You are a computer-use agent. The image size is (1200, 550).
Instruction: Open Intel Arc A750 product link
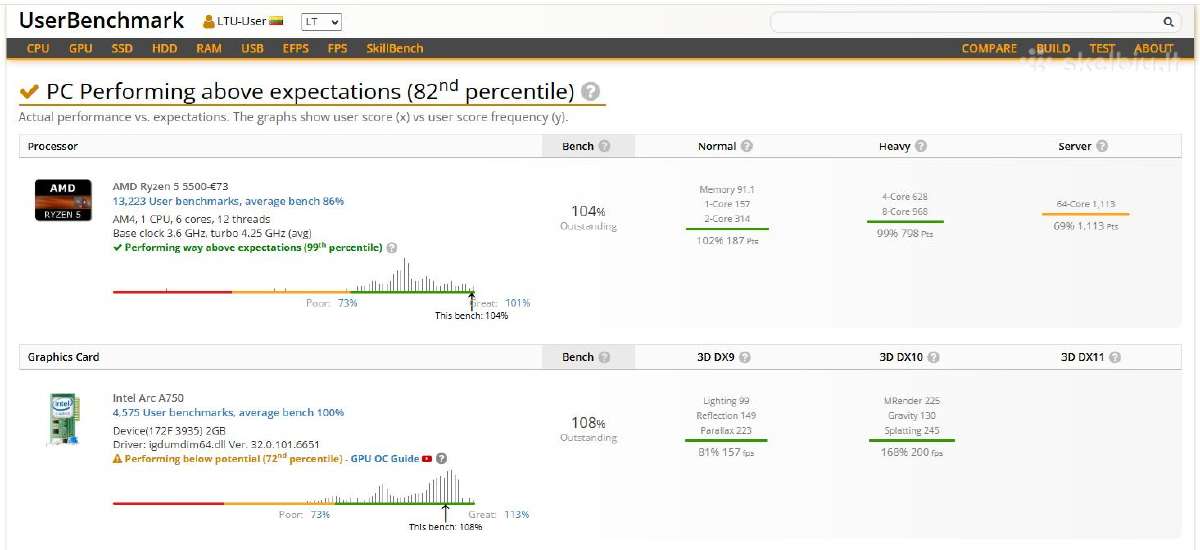click(x=148, y=398)
